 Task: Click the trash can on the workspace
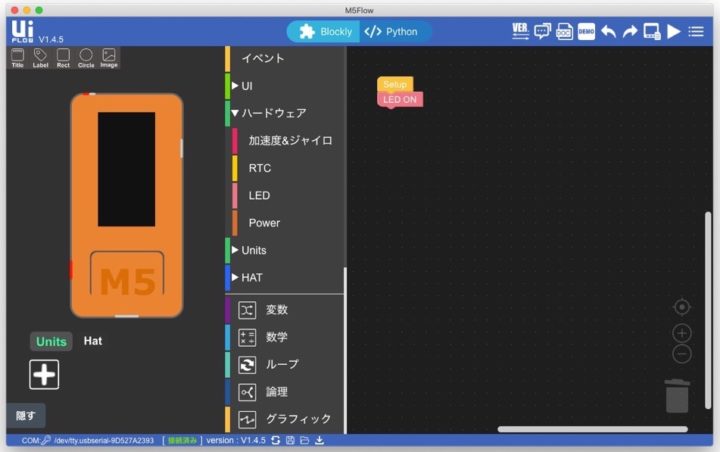pos(677,395)
